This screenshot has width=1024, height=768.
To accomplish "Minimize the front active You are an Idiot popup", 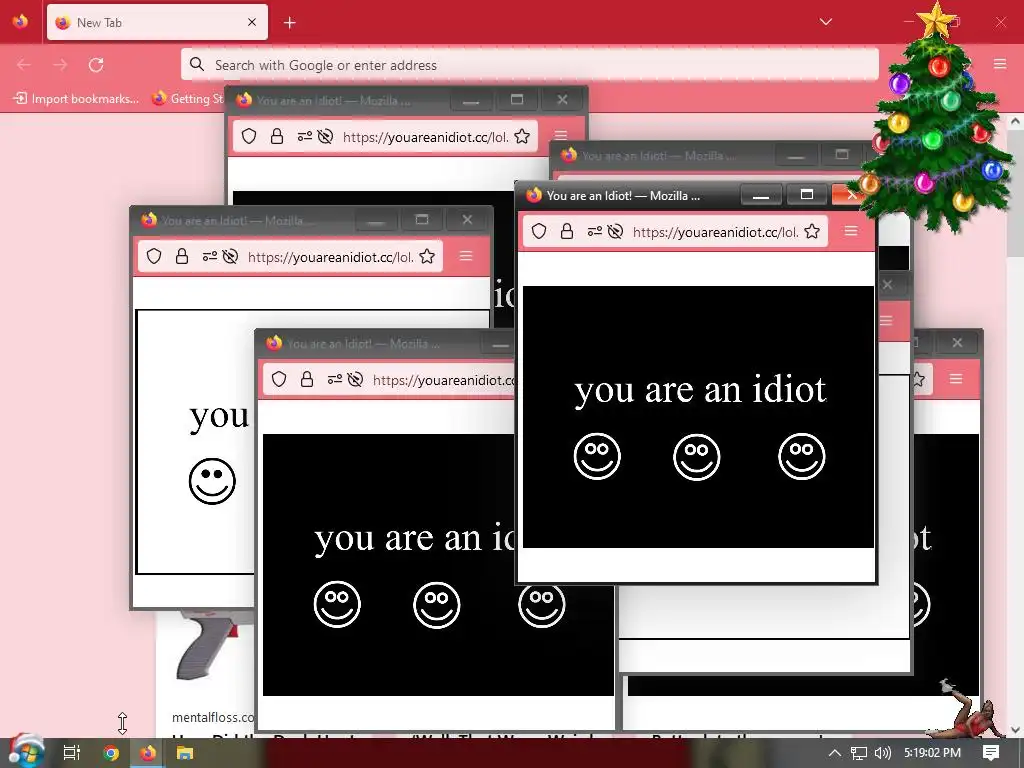I will (x=761, y=195).
